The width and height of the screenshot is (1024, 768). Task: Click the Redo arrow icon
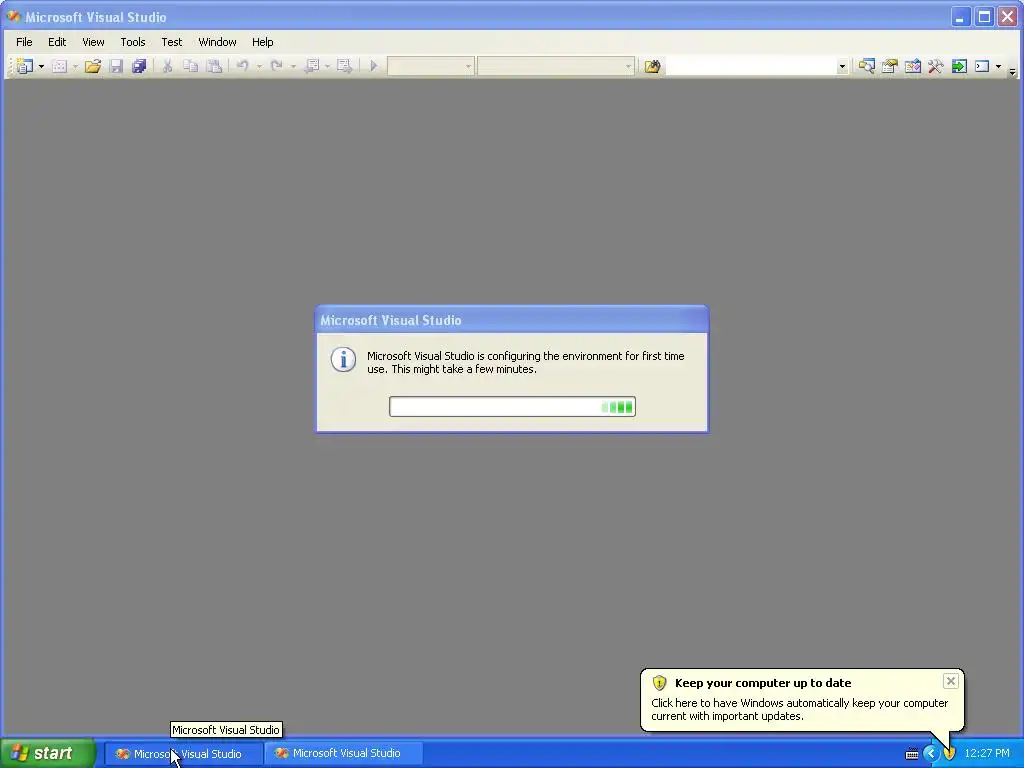pyautogui.click(x=276, y=66)
